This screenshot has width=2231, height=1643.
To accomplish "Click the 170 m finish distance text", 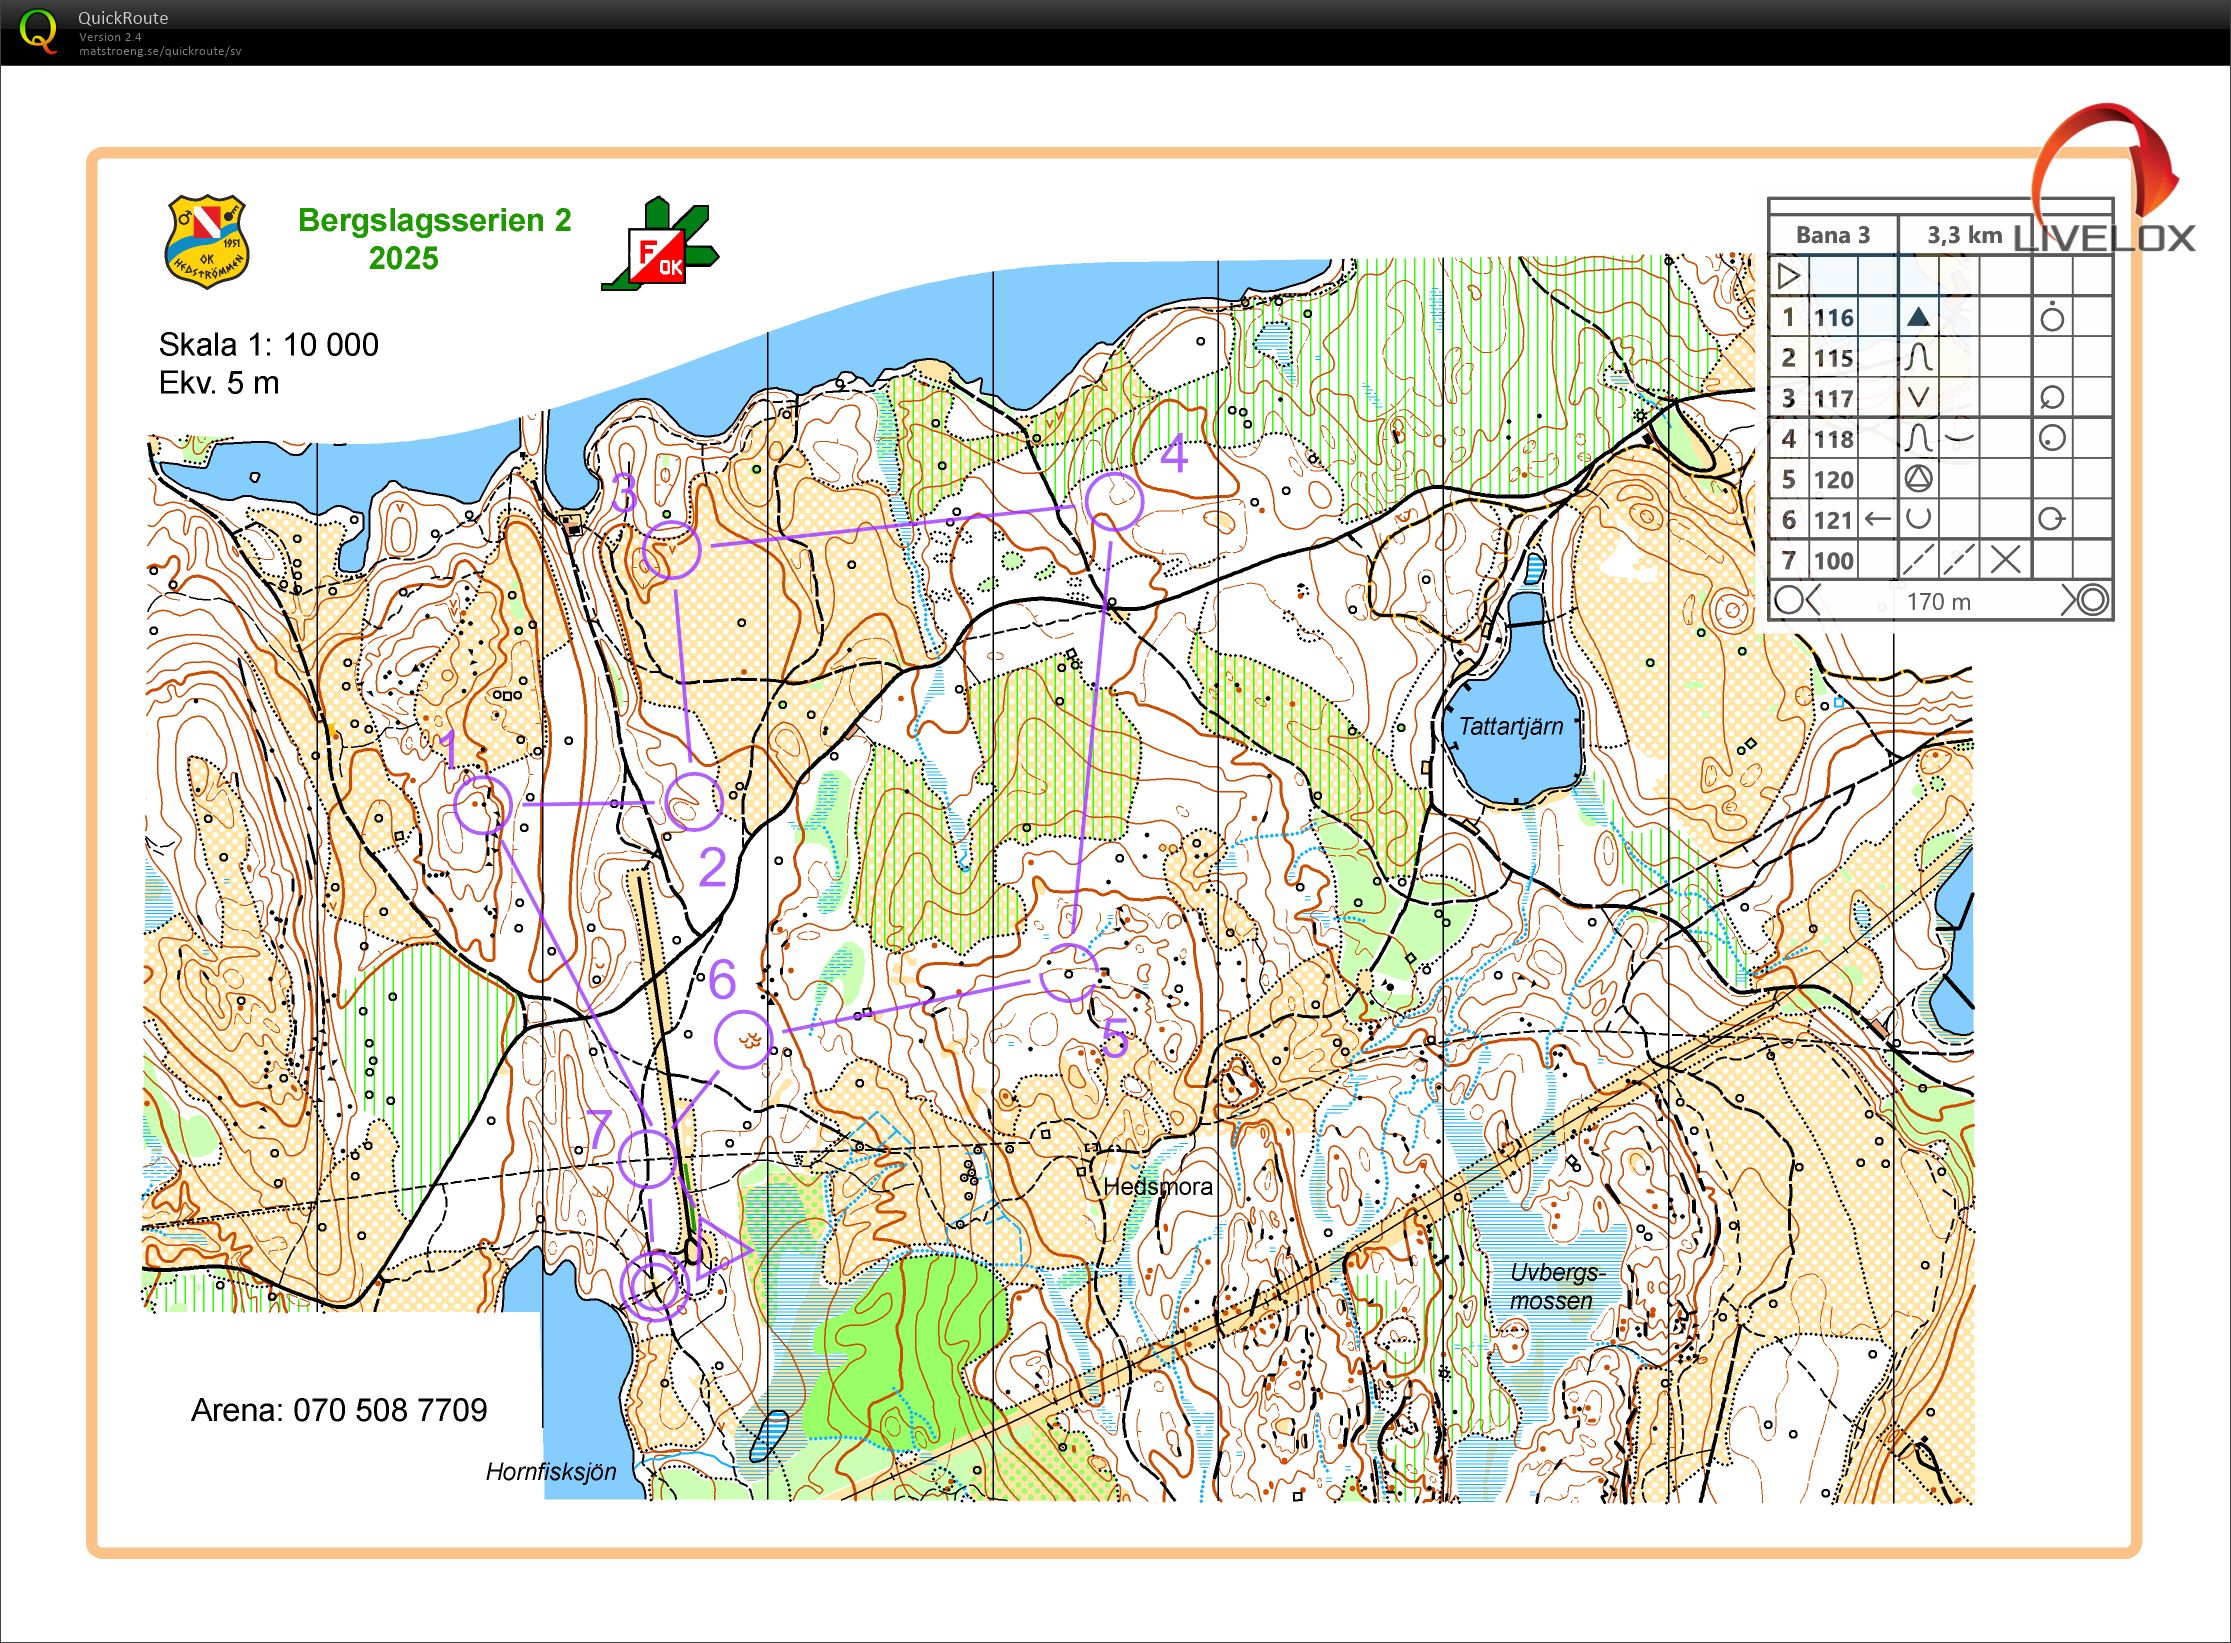I will (x=1938, y=602).
